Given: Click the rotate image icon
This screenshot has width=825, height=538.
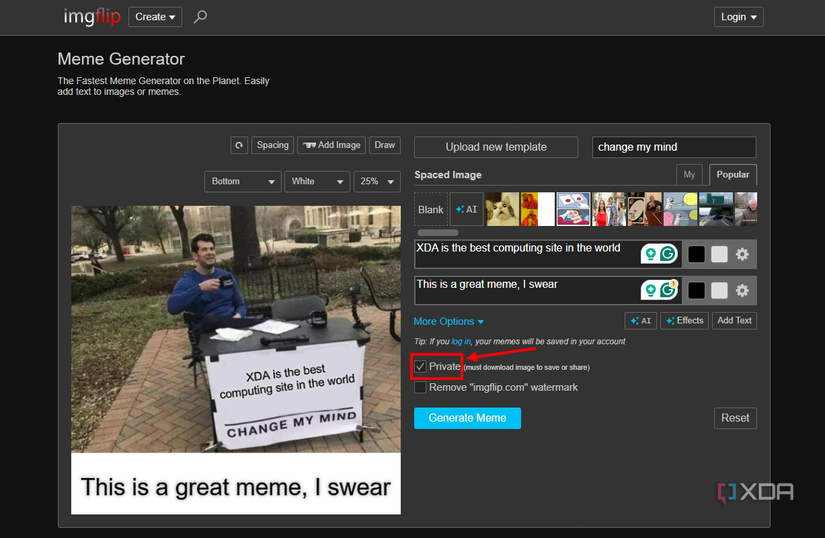Looking at the screenshot, I should pyautogui.click(x=239, y=145).
